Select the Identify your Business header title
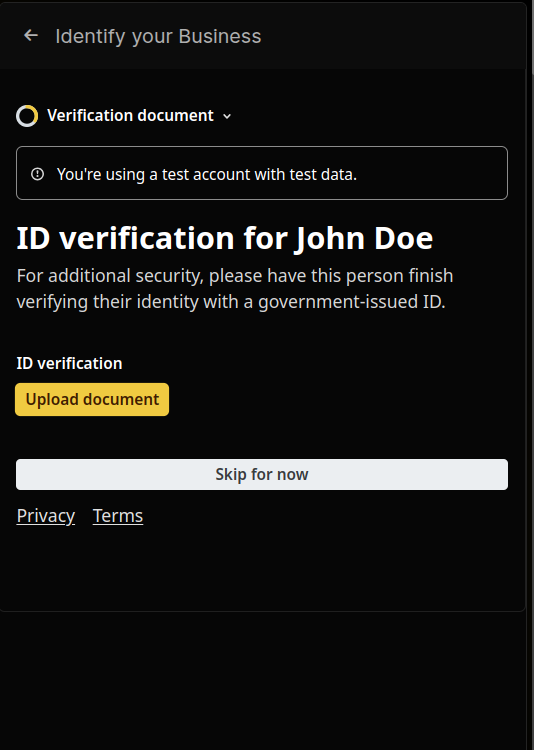This screenshot has width=534, height=750. (158, 36)
